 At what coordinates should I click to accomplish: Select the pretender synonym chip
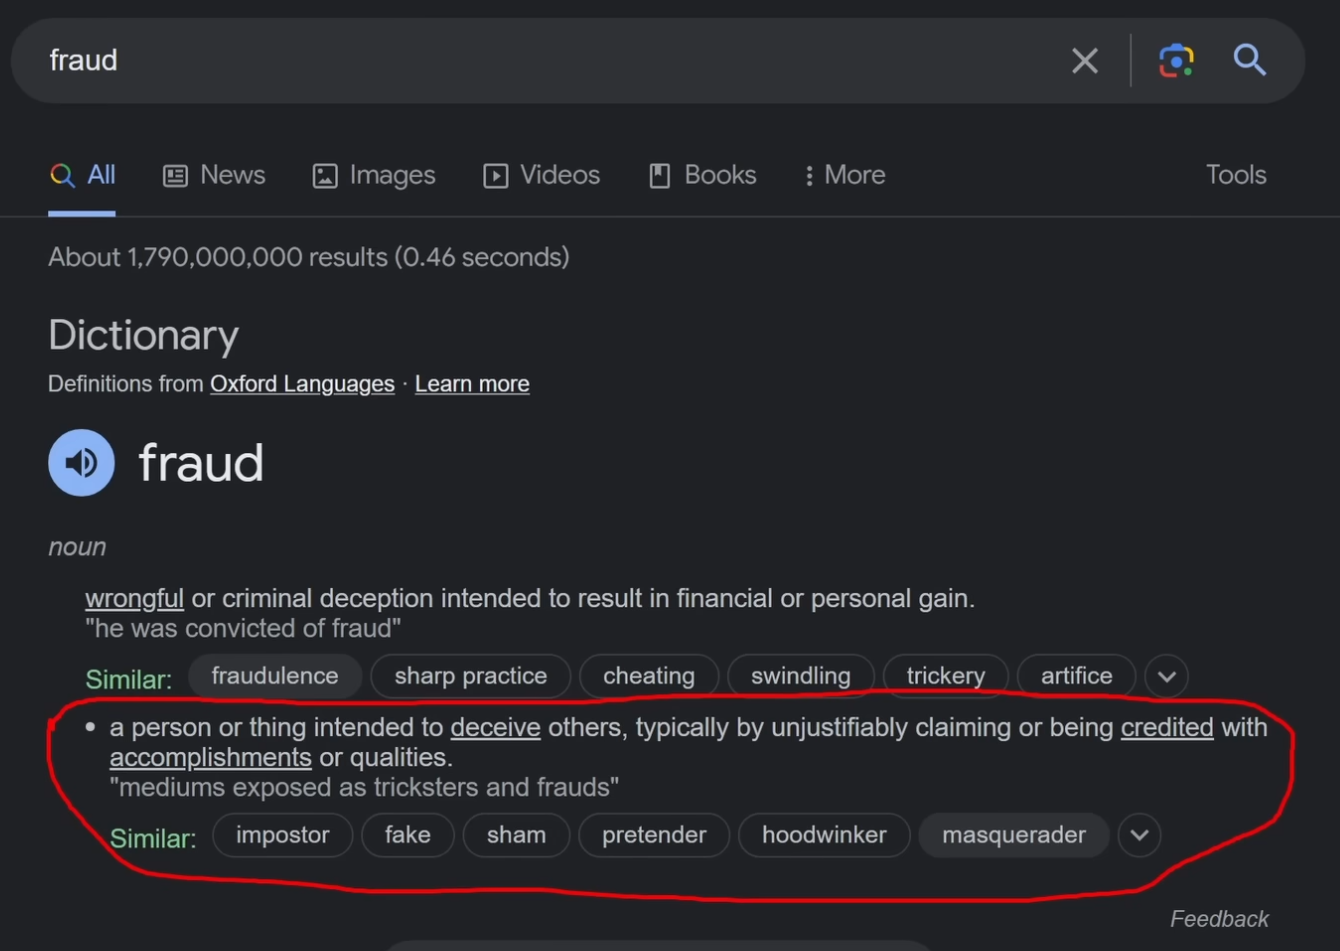pyautogui.click(x=654, y=835)
